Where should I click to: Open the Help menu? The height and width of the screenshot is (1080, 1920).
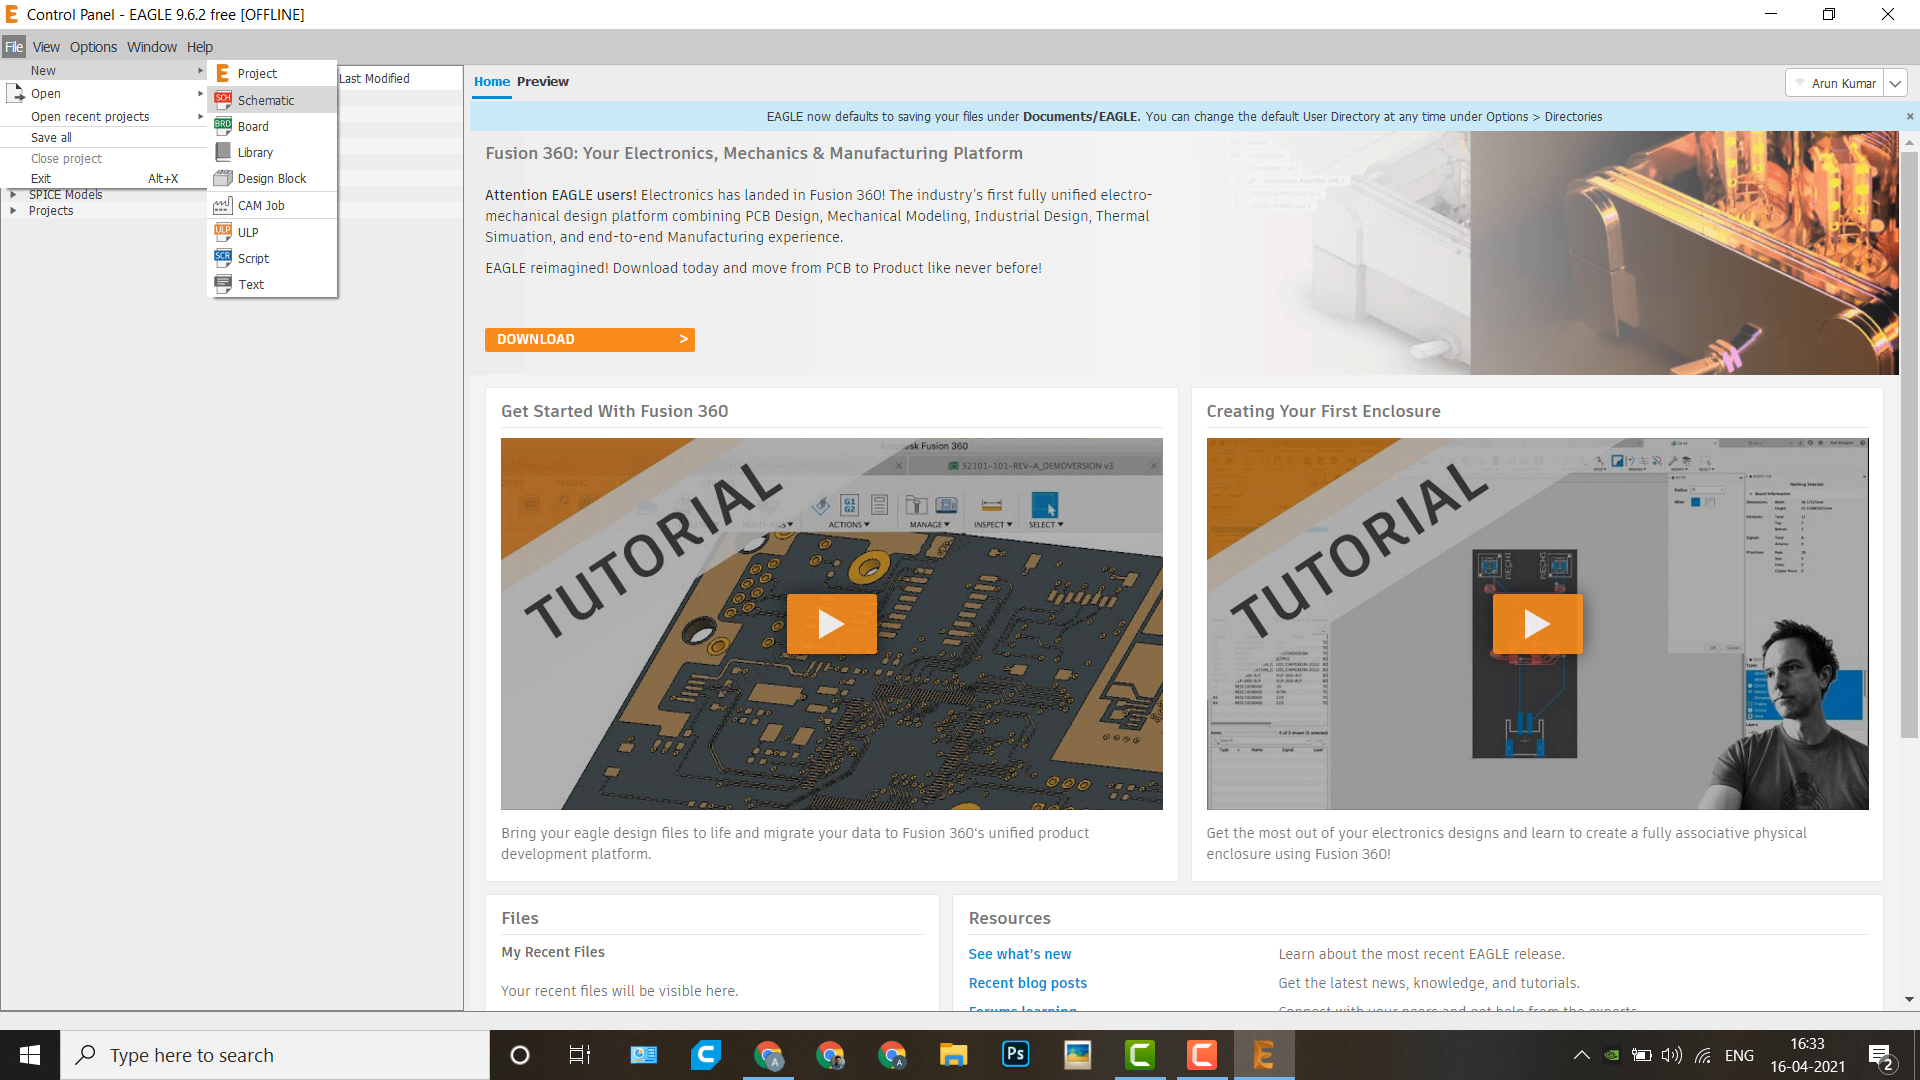pyautogui.click(x=200, y=47)
